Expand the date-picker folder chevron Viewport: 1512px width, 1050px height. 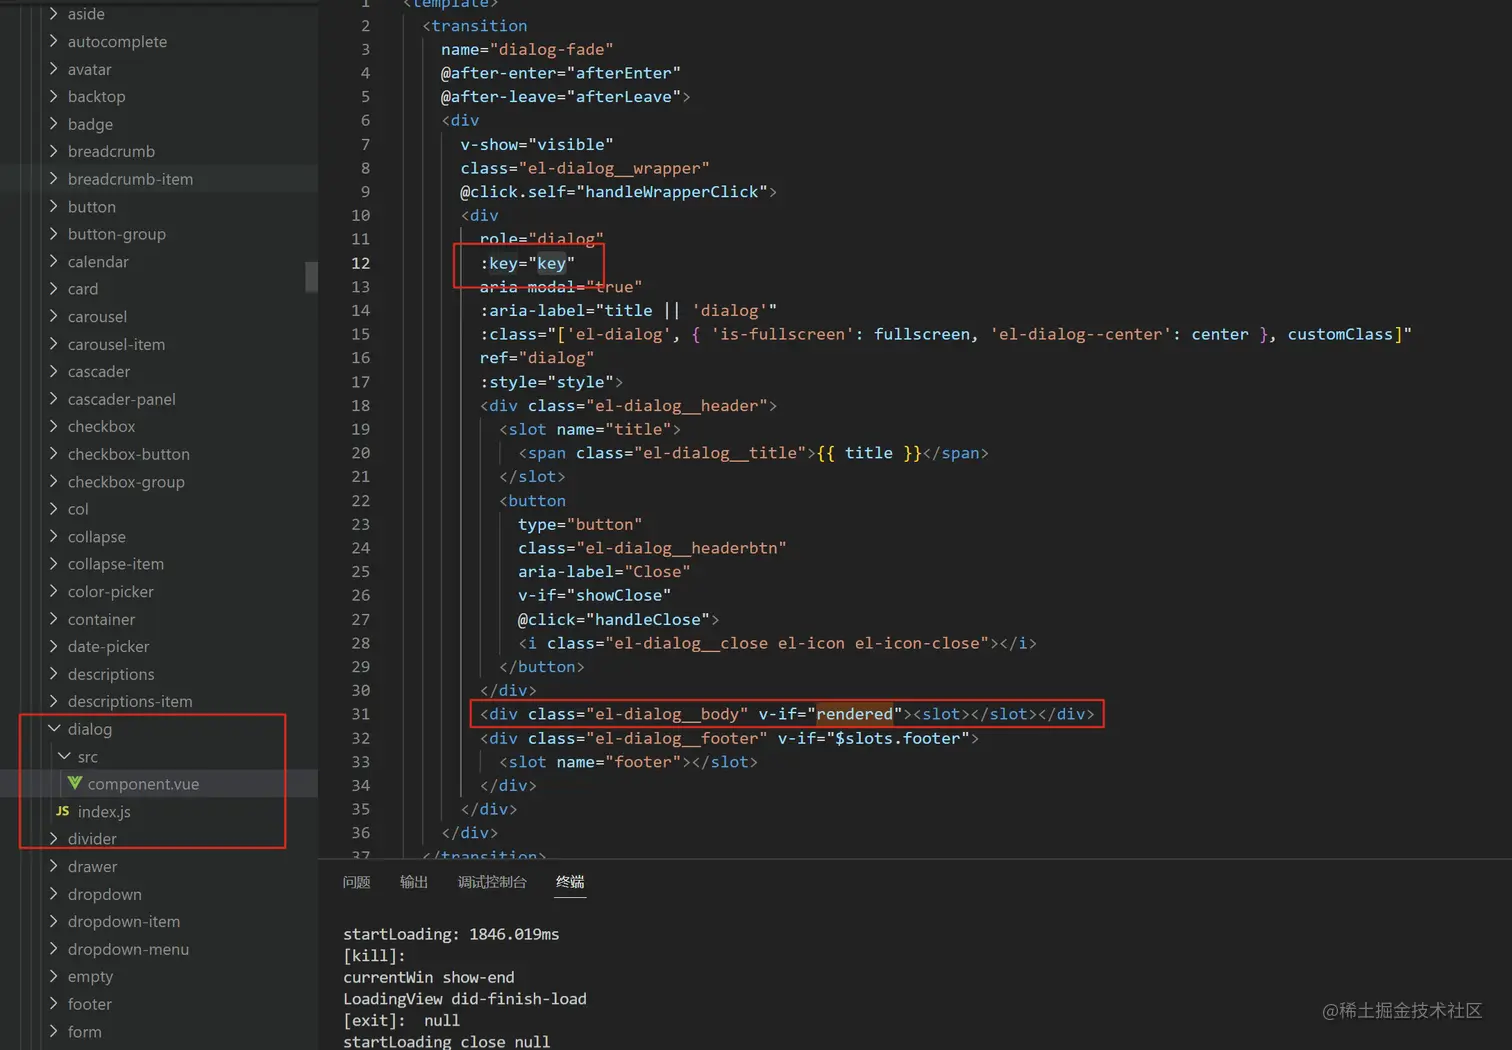(54, 646)
